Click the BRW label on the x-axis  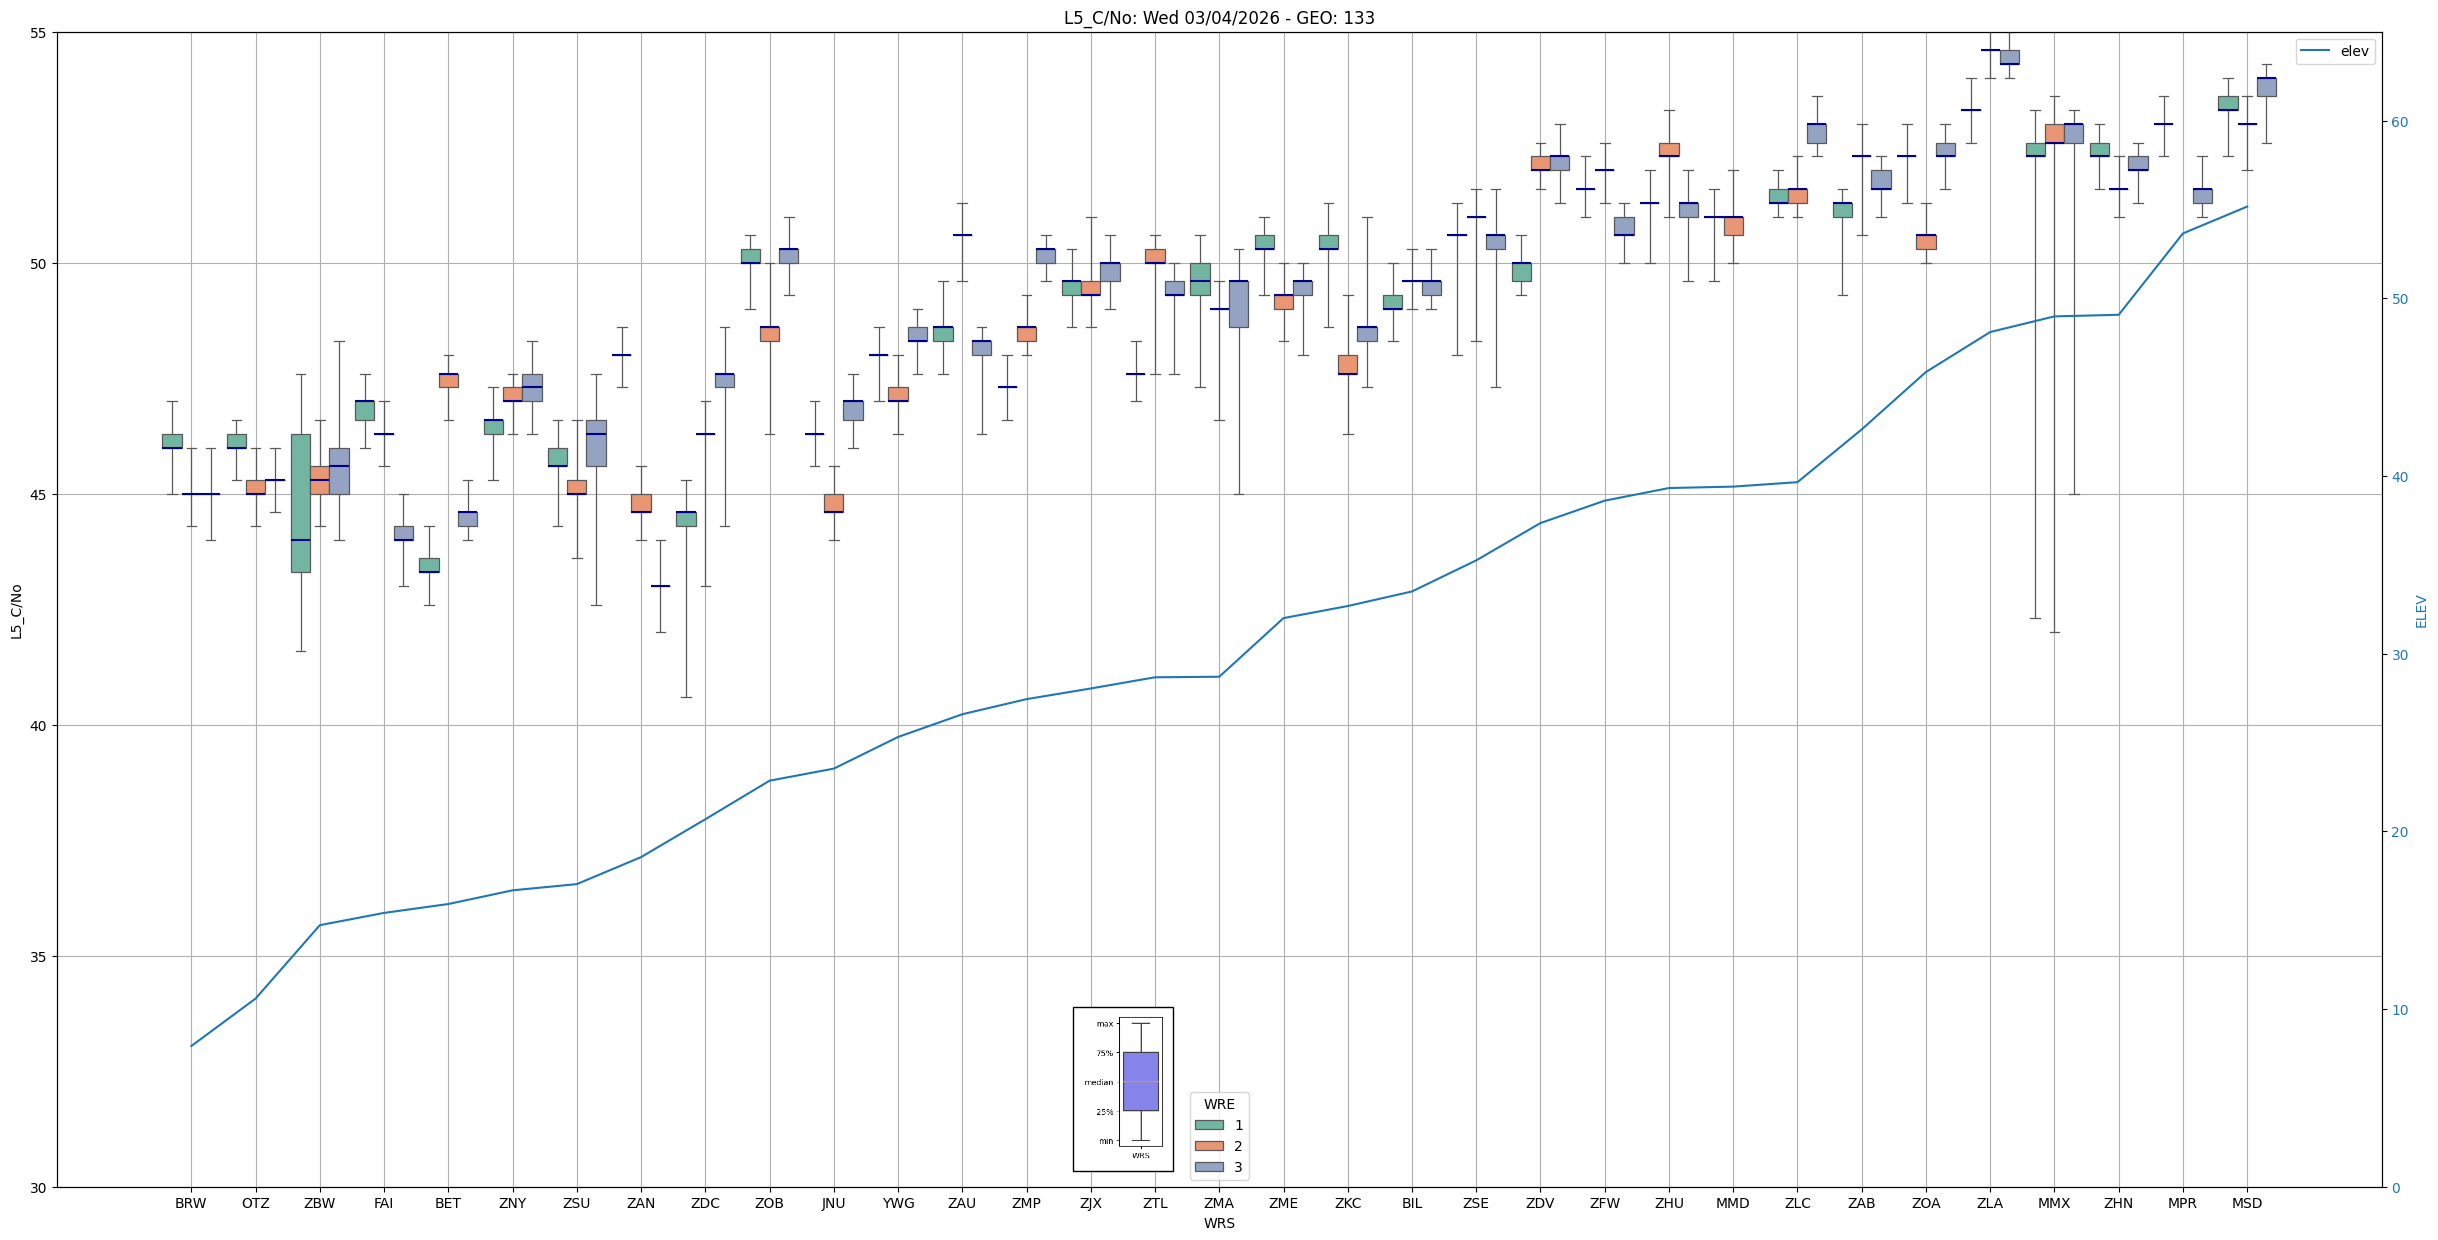click(190, 1203)
